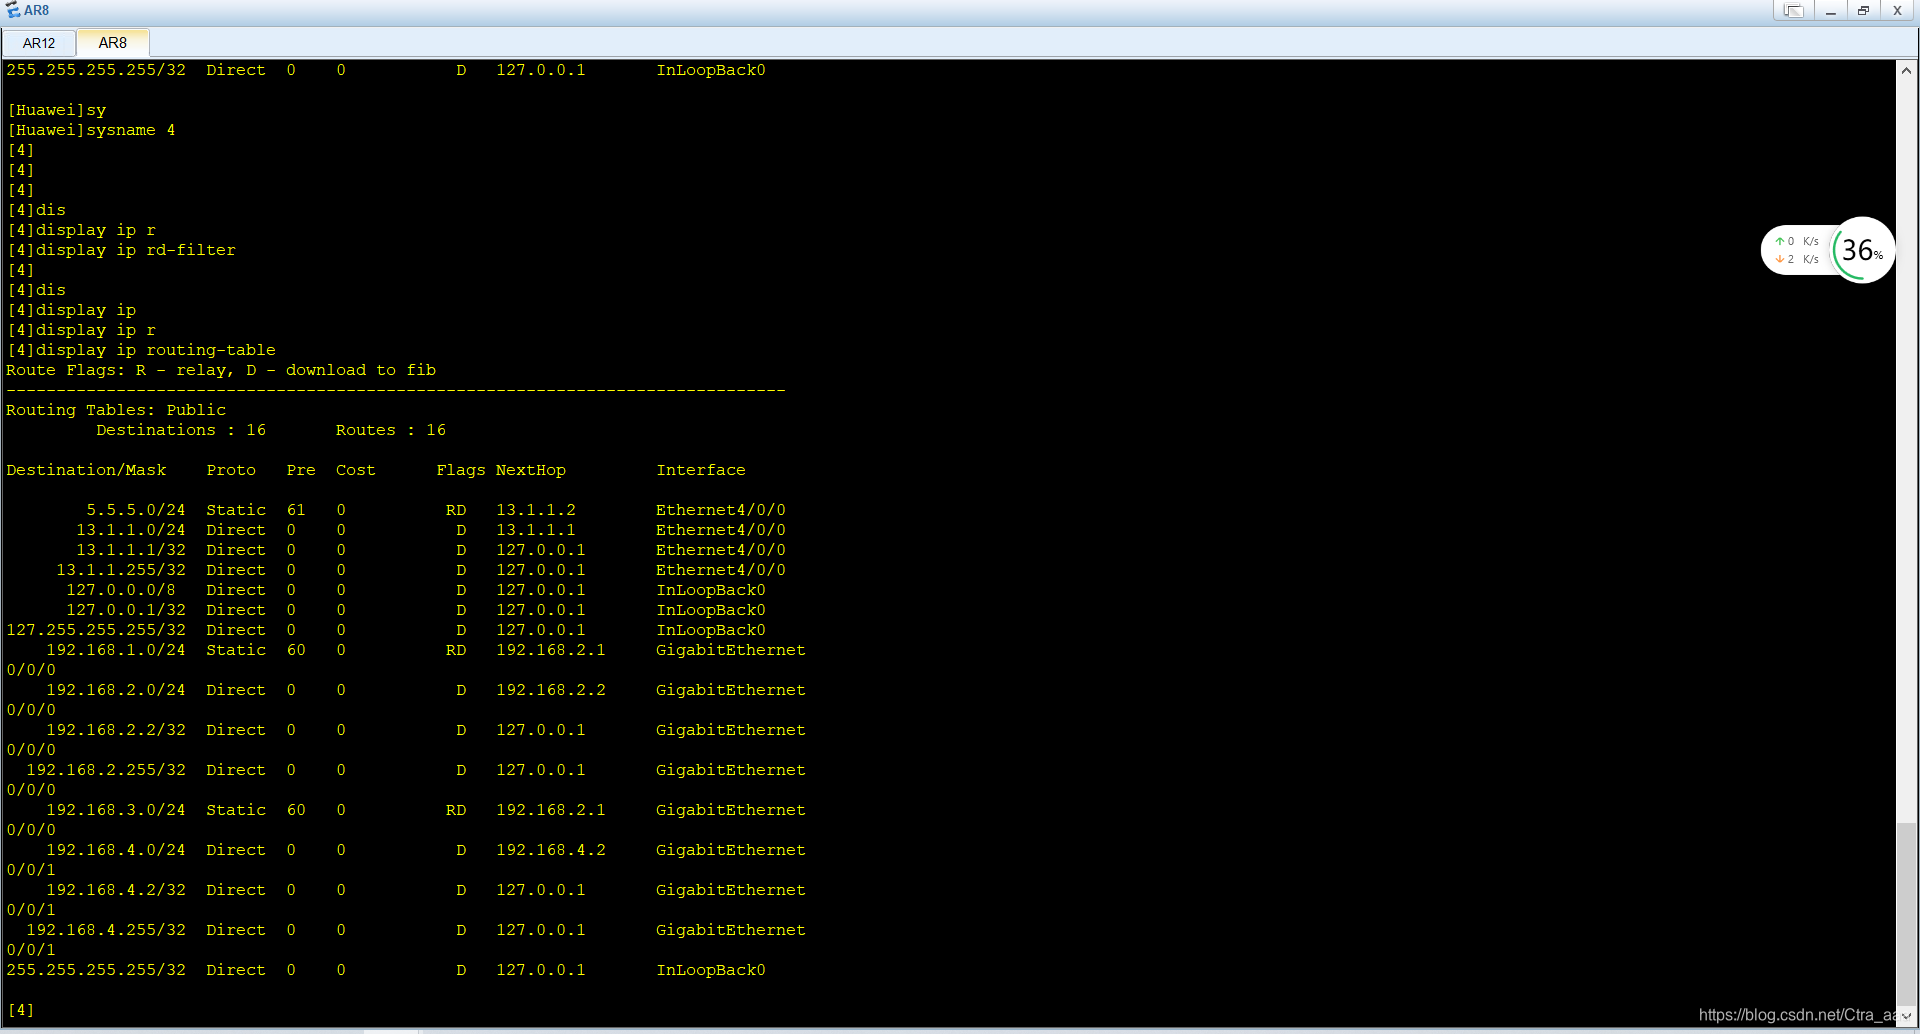This screenshot has height=1034, width=1920.
Task: Click the scrollbar down arrow
Action: pos(1906,1015)
